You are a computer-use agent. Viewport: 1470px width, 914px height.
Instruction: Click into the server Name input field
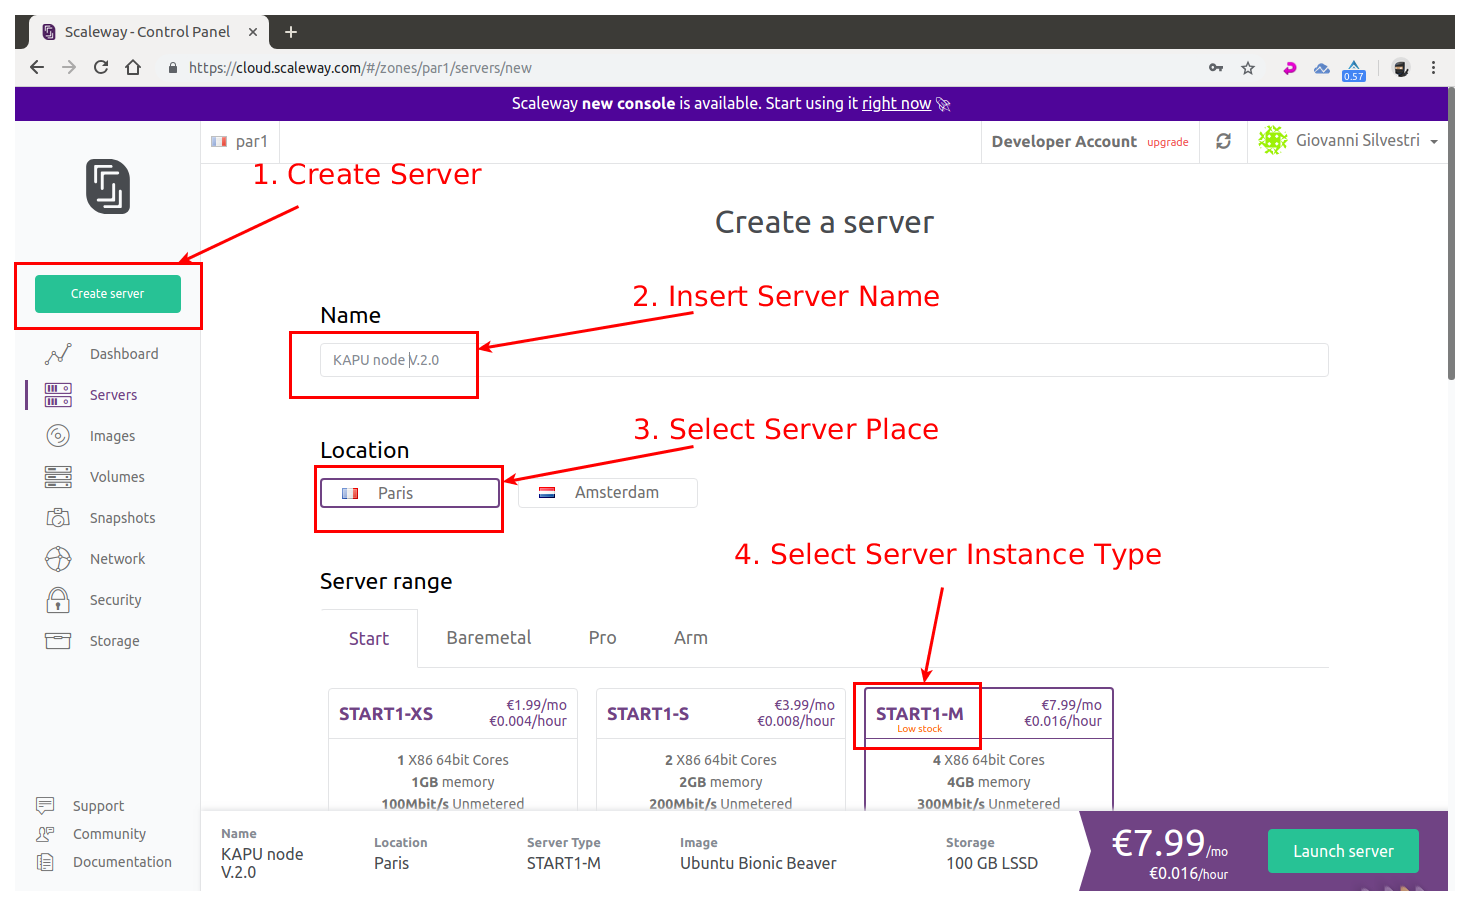[x=824, y=360]
